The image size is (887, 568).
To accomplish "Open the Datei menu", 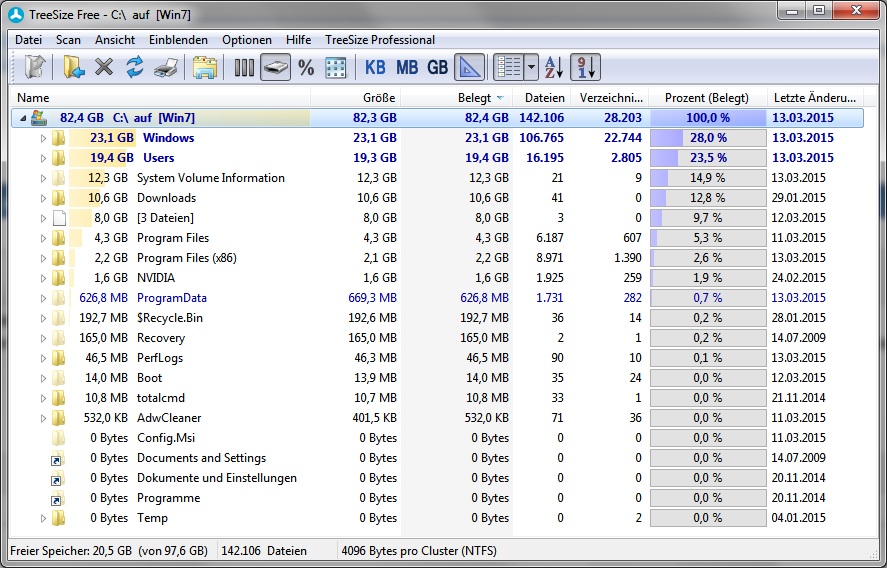I will (28, 40).
